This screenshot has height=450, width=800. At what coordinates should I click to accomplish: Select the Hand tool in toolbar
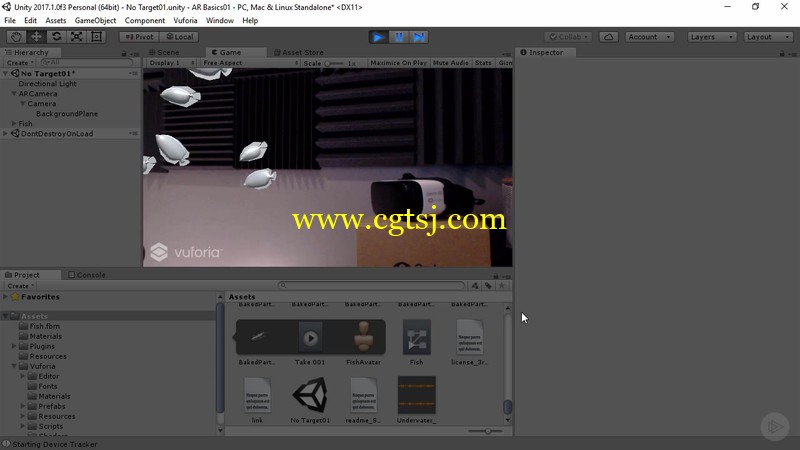(16, 37)
